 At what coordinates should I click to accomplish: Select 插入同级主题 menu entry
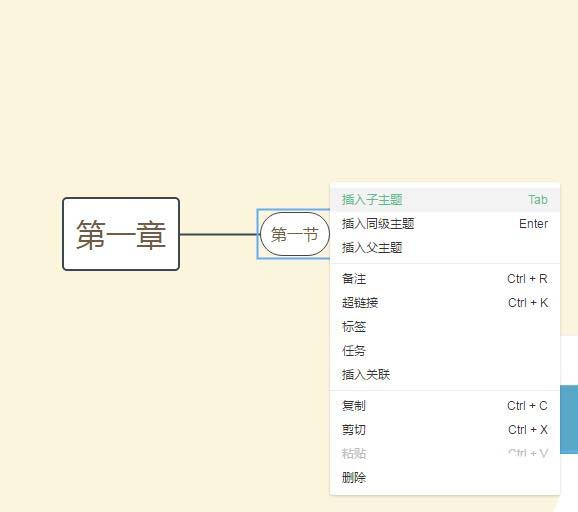point(445,224)
